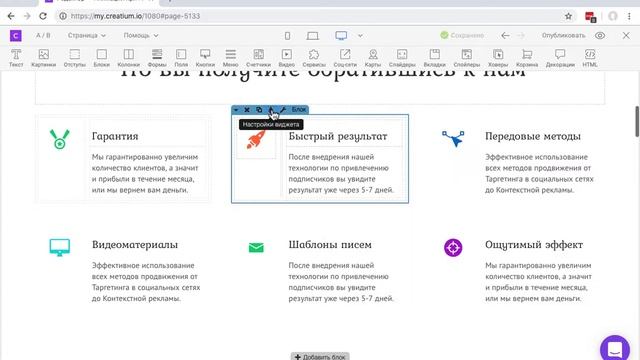Toggle page preview eye icon

coord(600,36)
